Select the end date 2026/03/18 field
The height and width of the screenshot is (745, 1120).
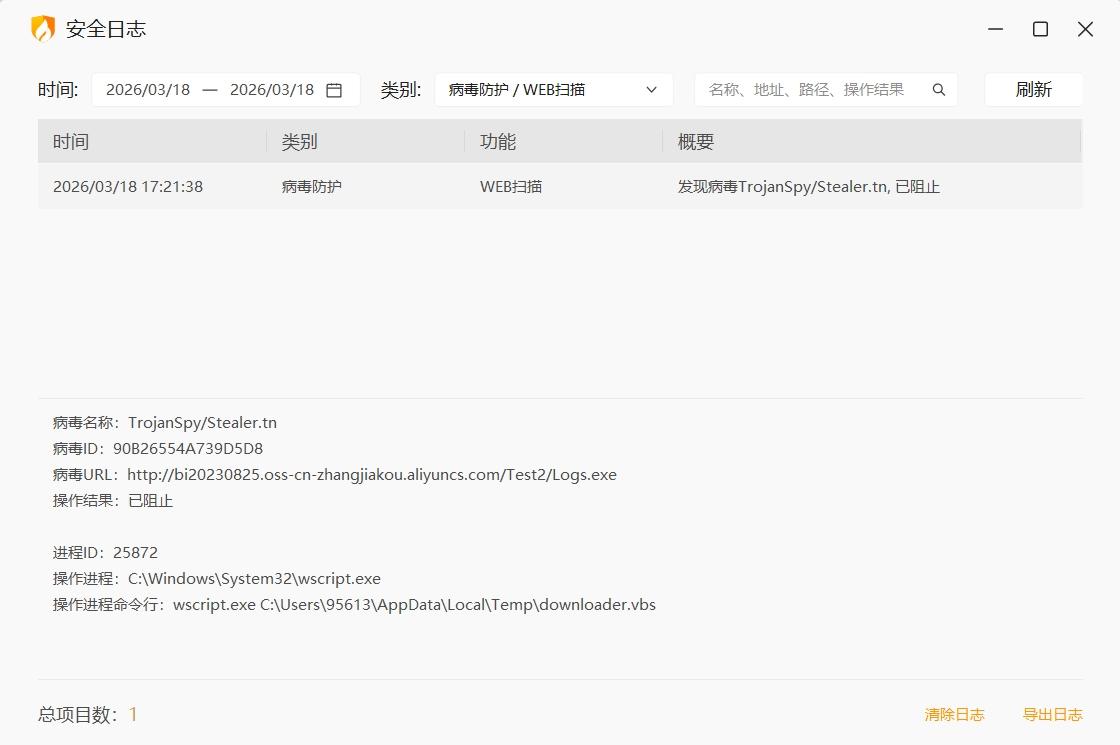[x=272, y=90]
